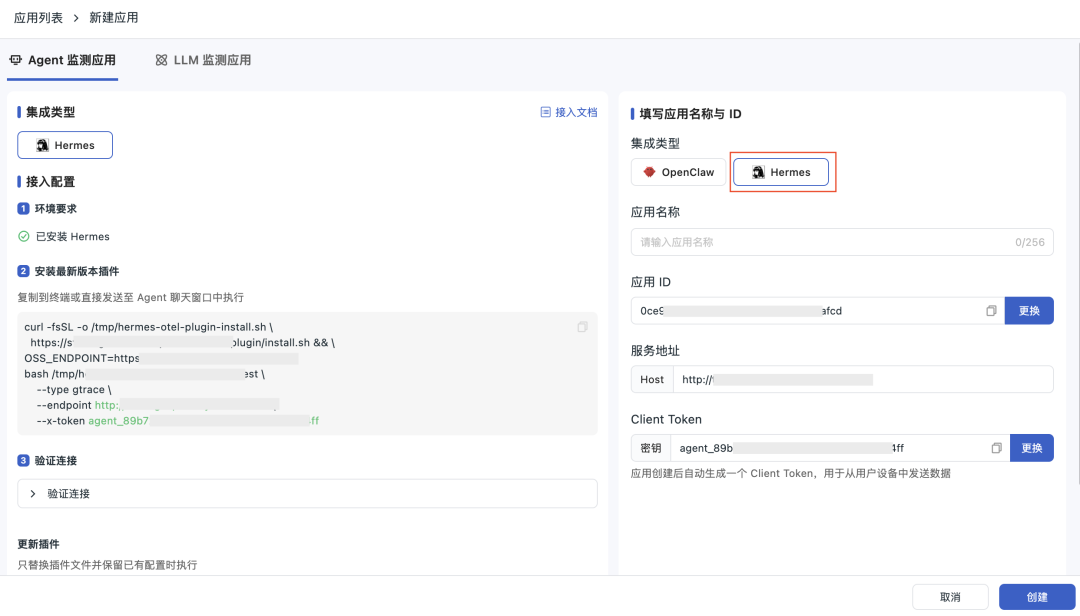Click the 0/256 character counter
The image size is (1080, 616).
[x=1030, y=242]
